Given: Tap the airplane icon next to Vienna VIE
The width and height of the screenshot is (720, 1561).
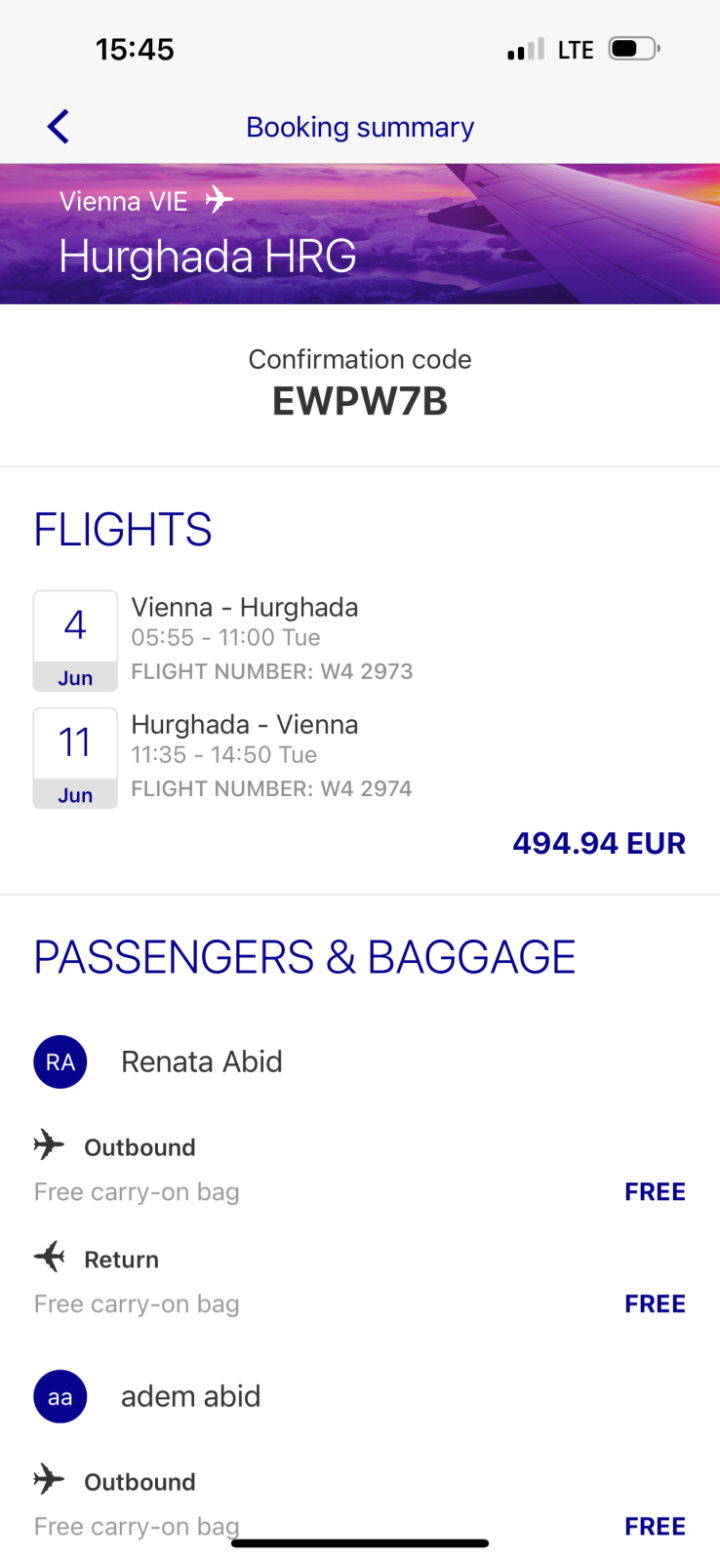Looking at the screenshot, I should pyautogui.click(x=219, y=200).
